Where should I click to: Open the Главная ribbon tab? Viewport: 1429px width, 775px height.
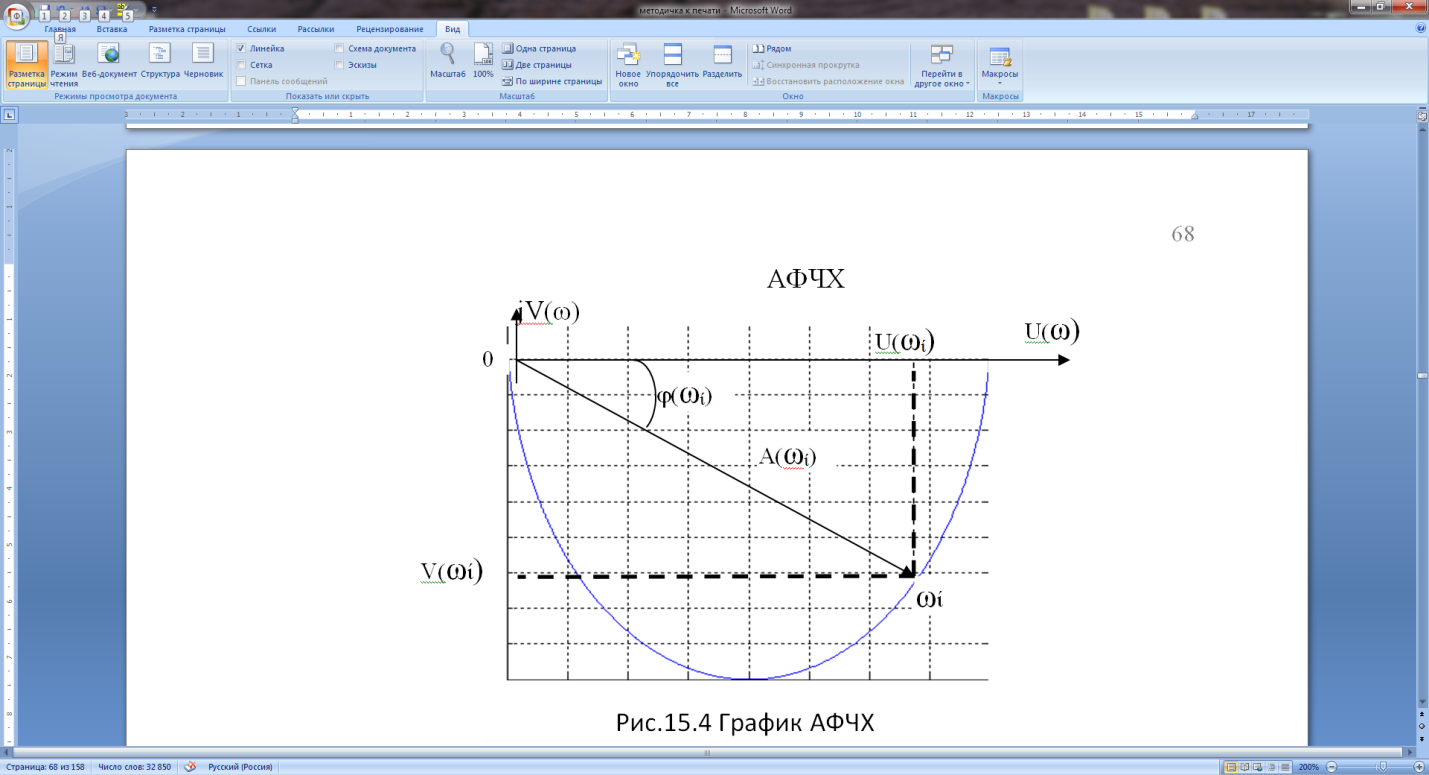[x=60, y=29]
